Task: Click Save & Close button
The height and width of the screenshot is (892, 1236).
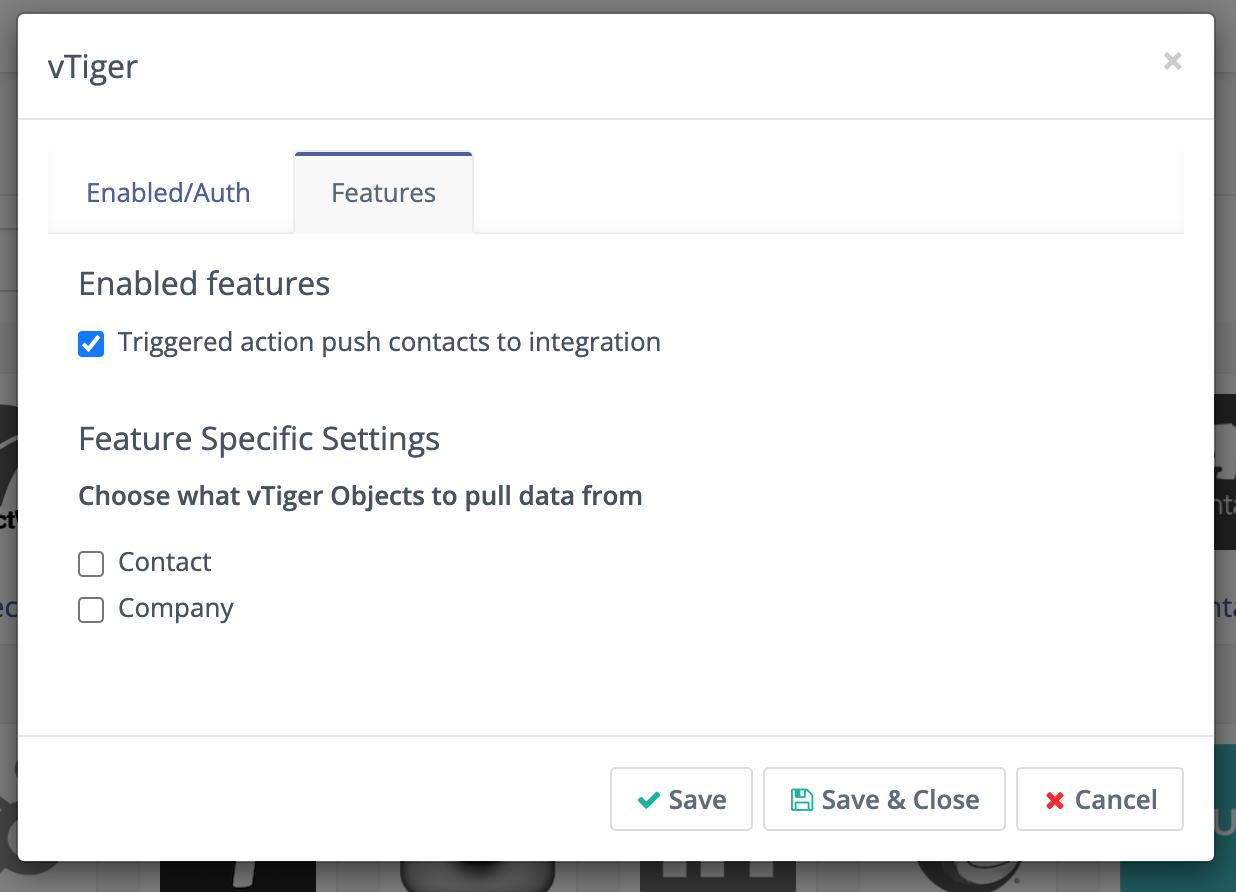Action: pos(884,800)
